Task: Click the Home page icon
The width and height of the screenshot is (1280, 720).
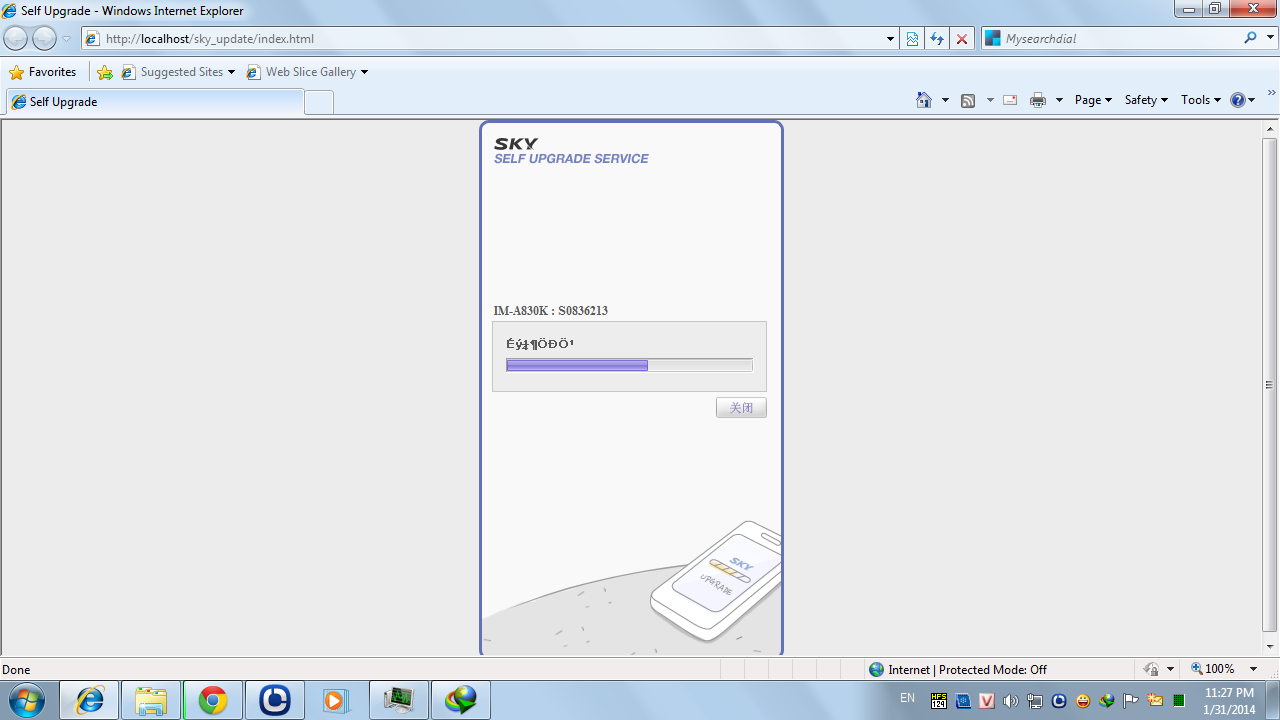Action: [x=924, y=100]
